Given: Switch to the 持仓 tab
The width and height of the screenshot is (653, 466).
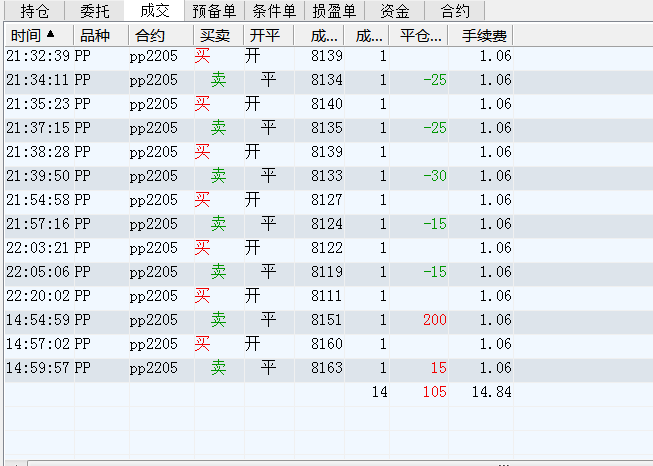Looking at the screenshot, I should 34,12.
